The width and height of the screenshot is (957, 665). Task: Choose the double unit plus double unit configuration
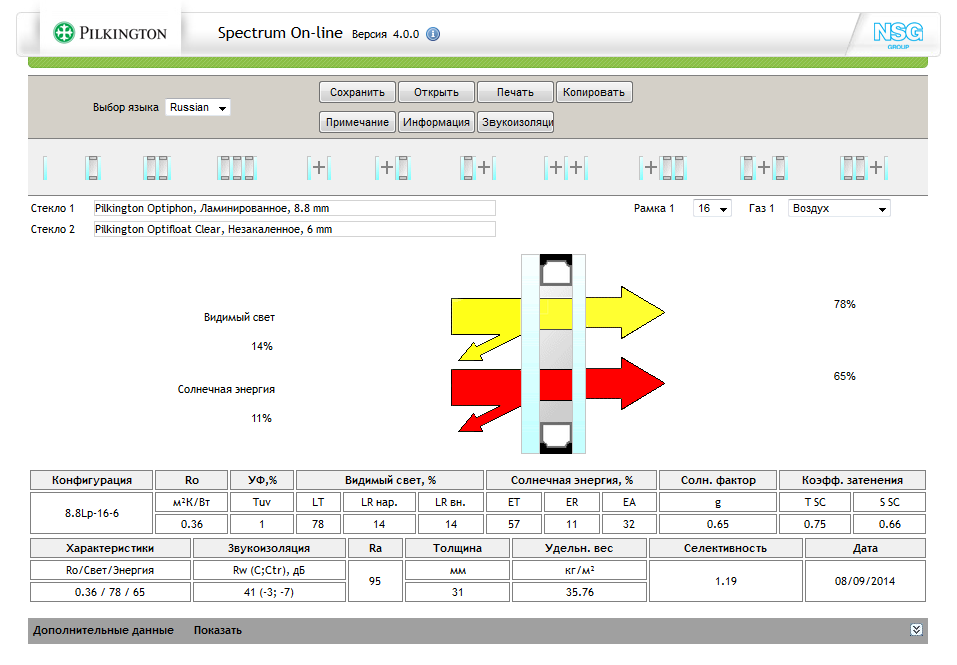764,168
